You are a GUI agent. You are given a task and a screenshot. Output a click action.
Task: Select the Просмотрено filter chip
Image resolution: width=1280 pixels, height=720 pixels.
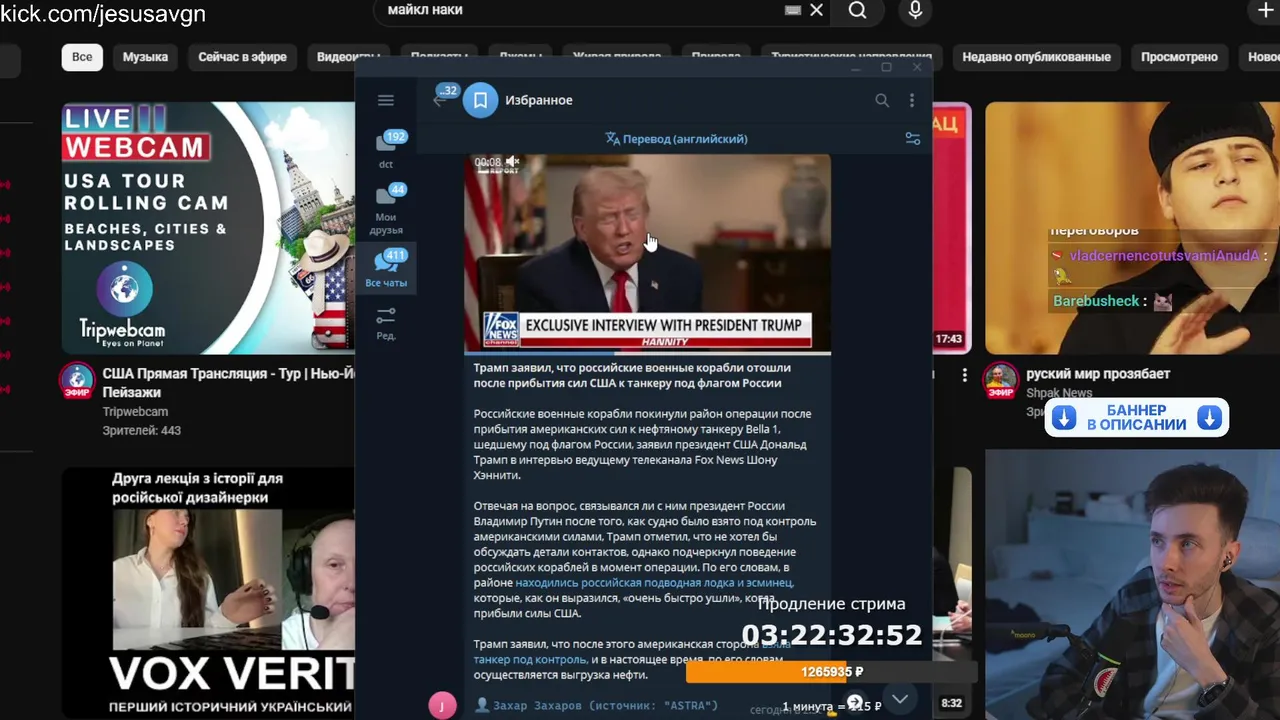[x=1179, y=57]
